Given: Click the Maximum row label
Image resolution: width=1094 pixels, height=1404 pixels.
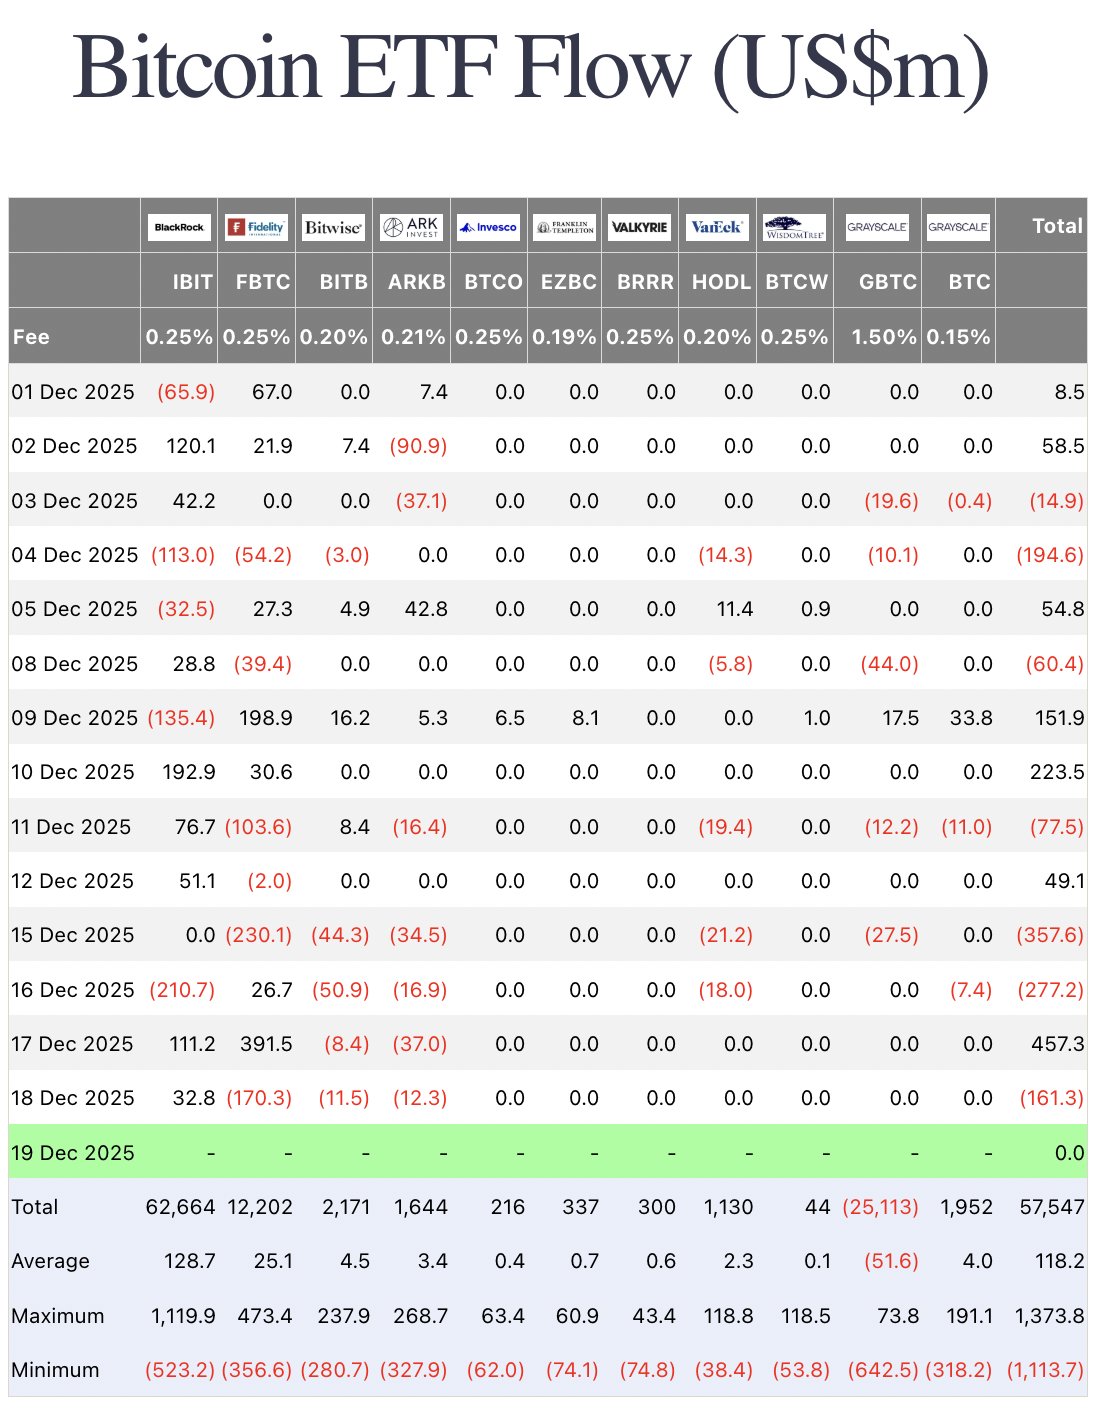Looking at the screenshot, I should point(58,1316).
